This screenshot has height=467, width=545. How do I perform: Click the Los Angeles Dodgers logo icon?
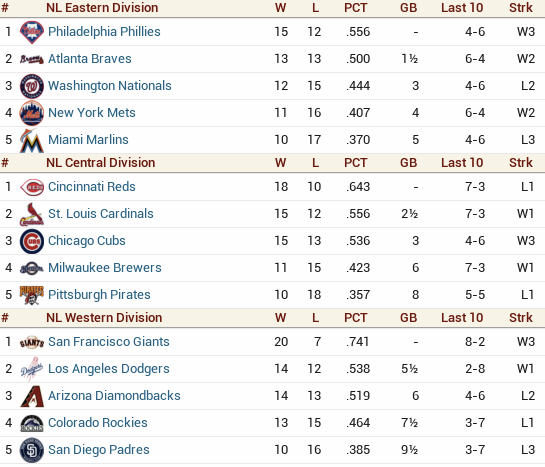(x=32, y=369)
